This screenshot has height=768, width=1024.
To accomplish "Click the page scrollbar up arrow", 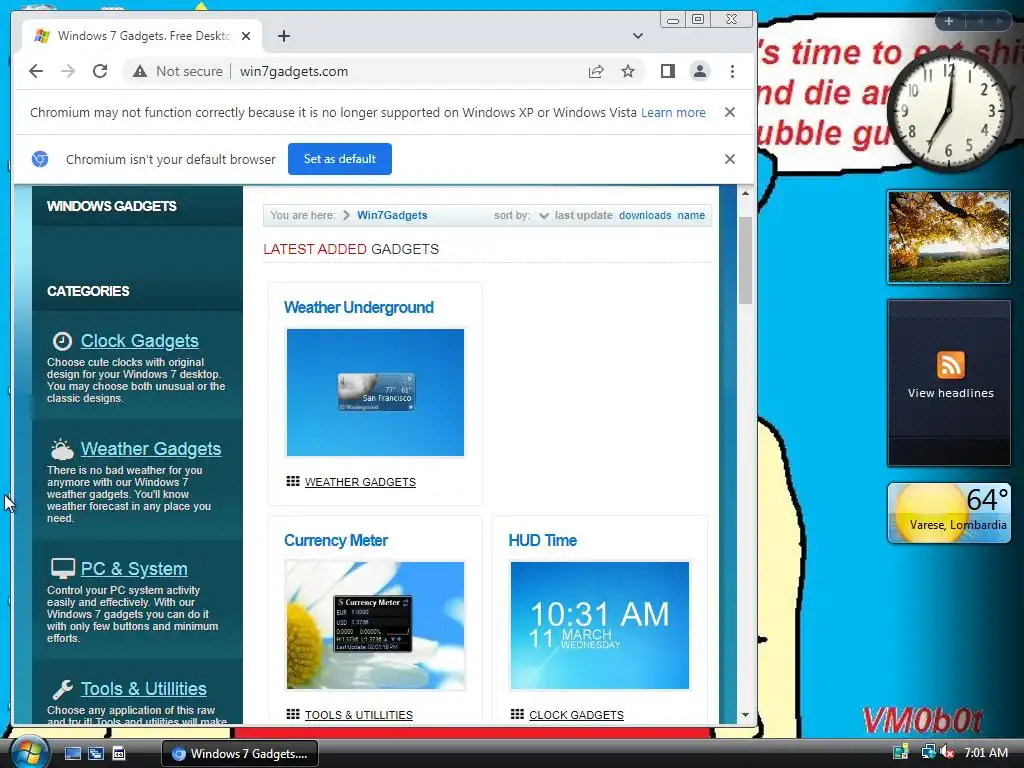I will coord(745,193).
